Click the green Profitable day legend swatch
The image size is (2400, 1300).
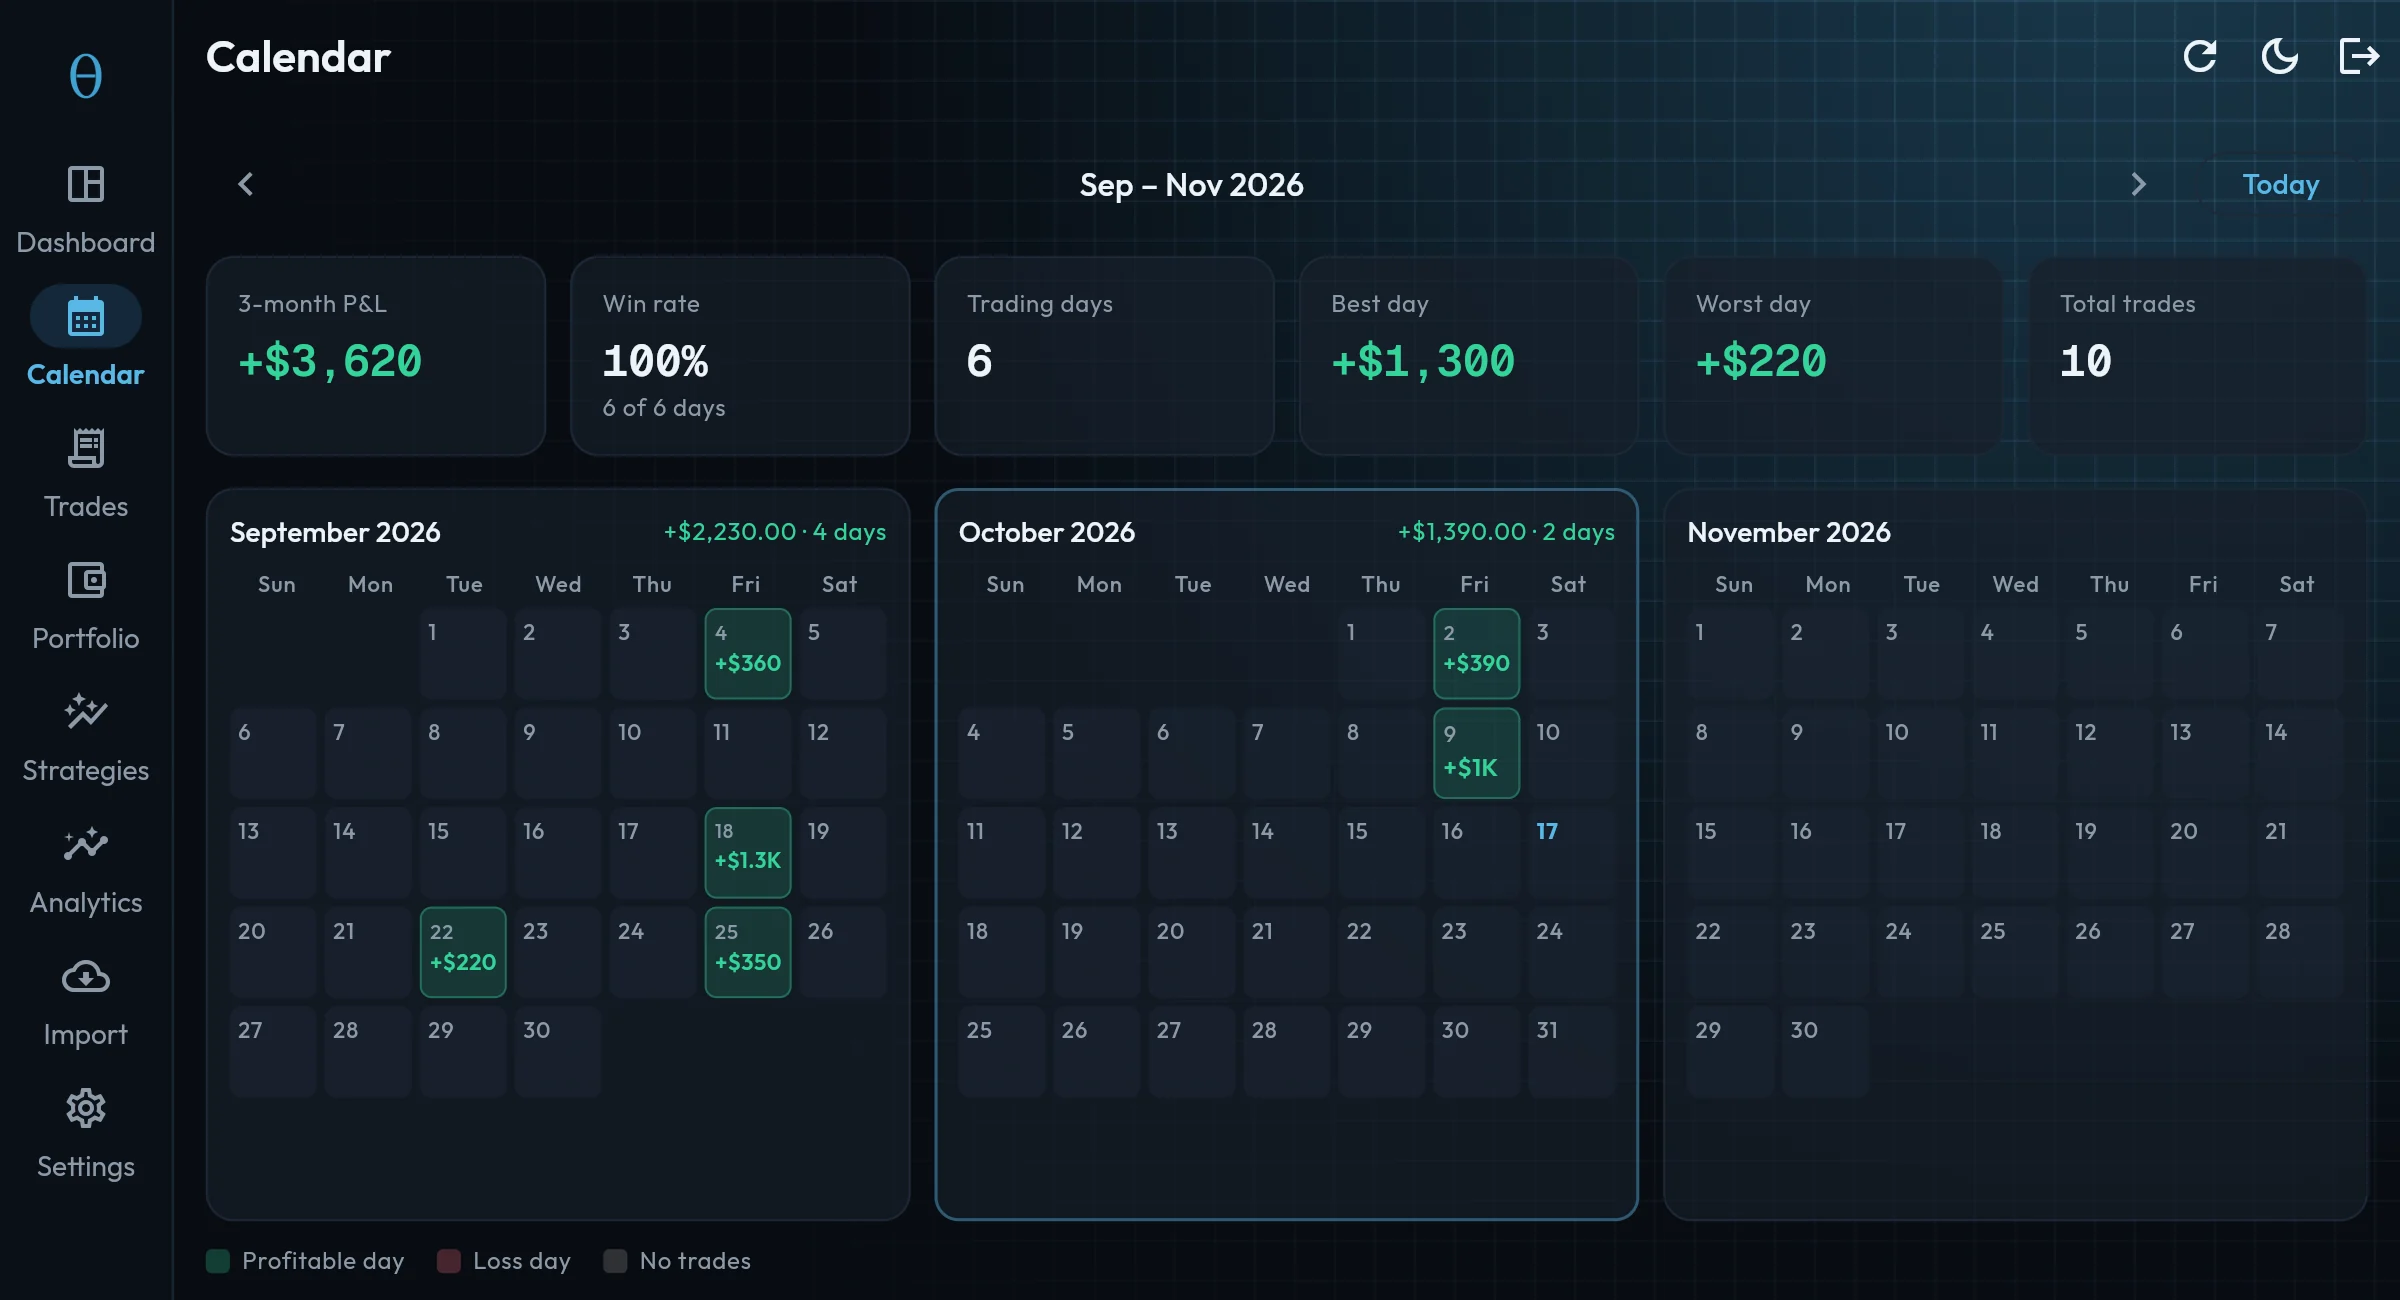[218, 1261]
